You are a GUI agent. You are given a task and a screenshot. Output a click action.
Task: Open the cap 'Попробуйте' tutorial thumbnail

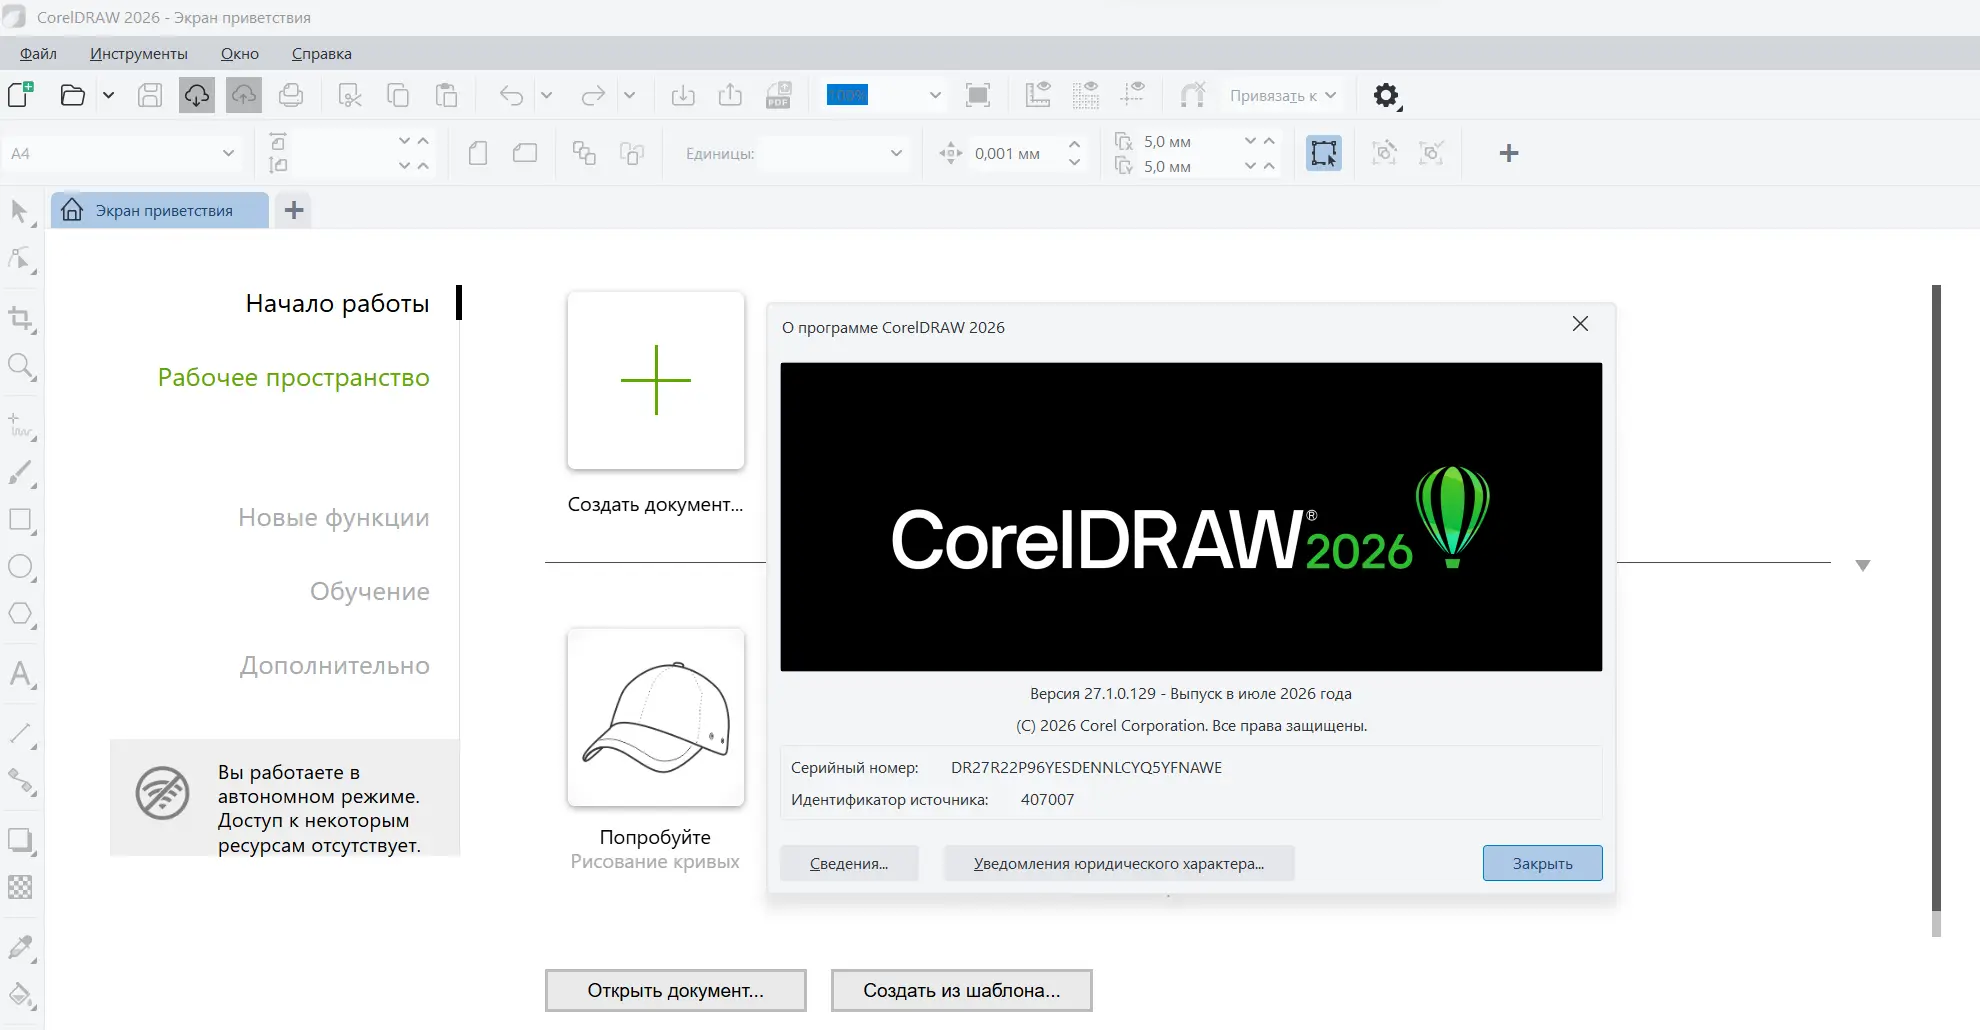click(656, 717)
